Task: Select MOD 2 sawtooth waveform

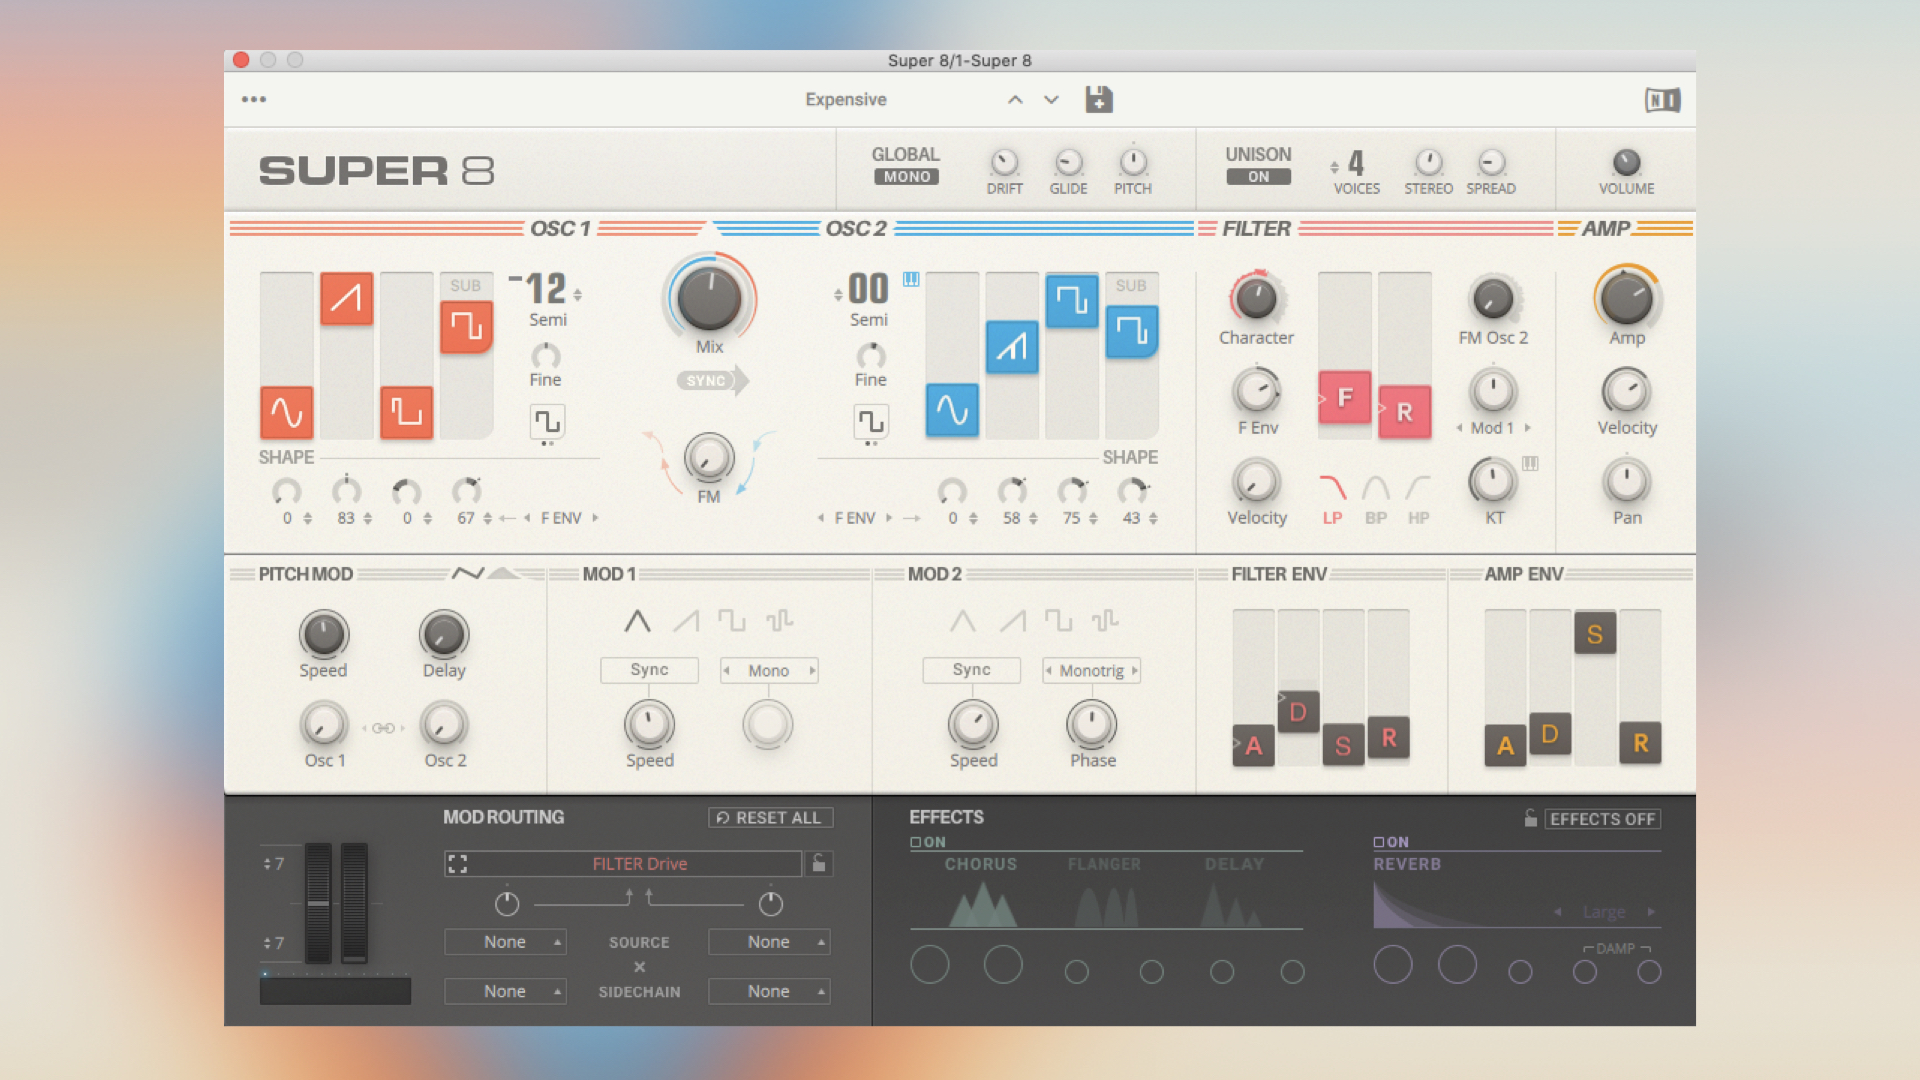Action: point(1012,621)
